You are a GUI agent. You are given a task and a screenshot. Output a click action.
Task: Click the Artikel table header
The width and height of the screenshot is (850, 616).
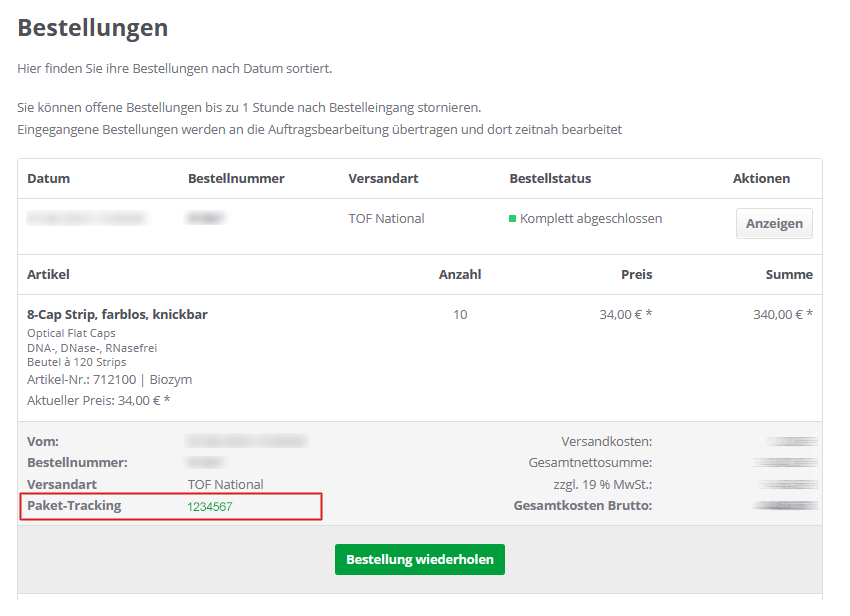click(x=48, y=274)
